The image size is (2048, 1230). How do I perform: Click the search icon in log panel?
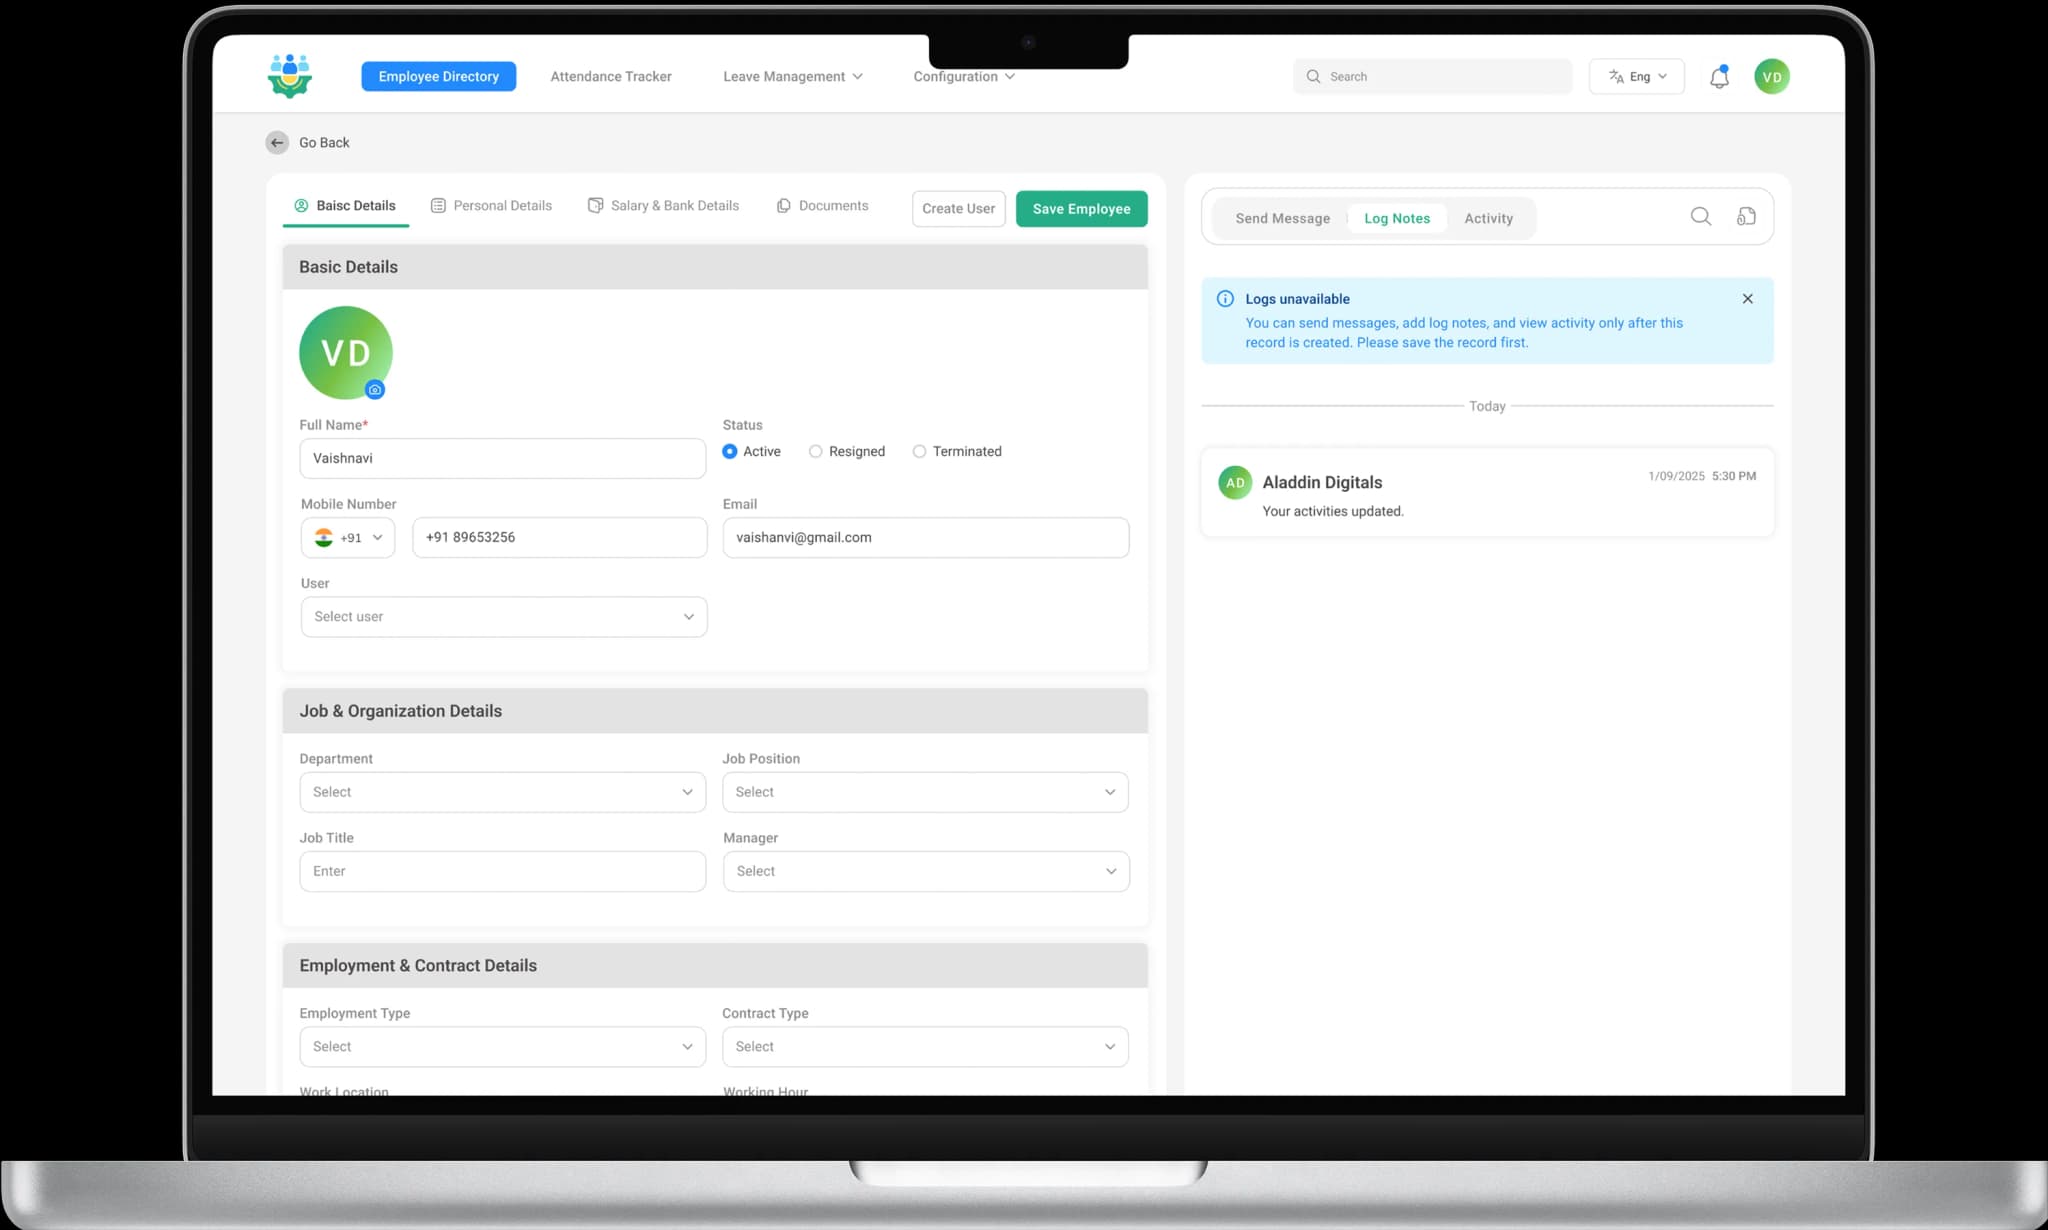(x=1700, y=217)
